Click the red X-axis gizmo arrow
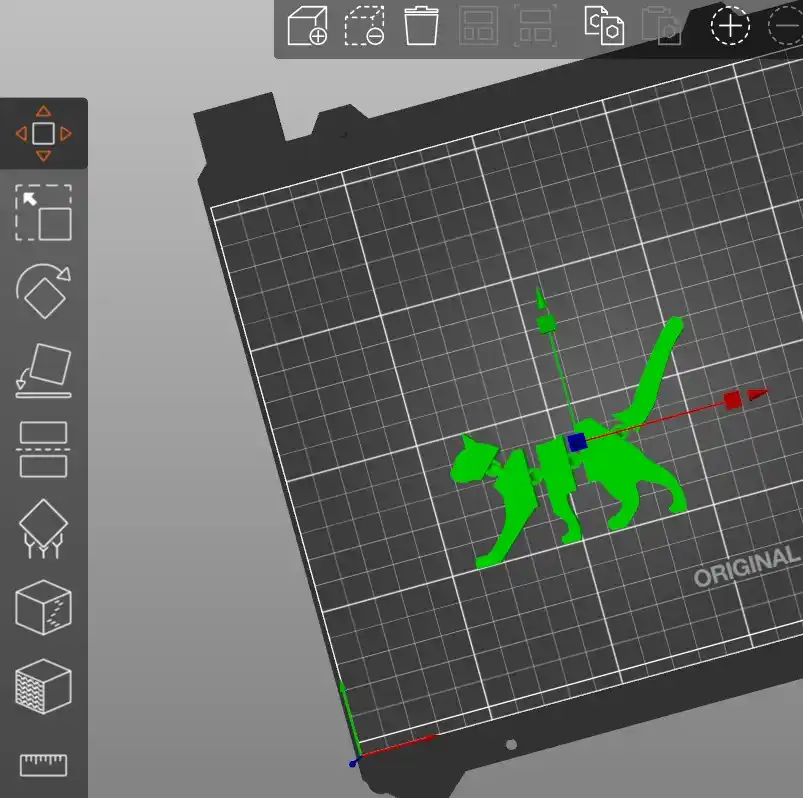This screenshot has height=798, width=803. tap(758, 394)
